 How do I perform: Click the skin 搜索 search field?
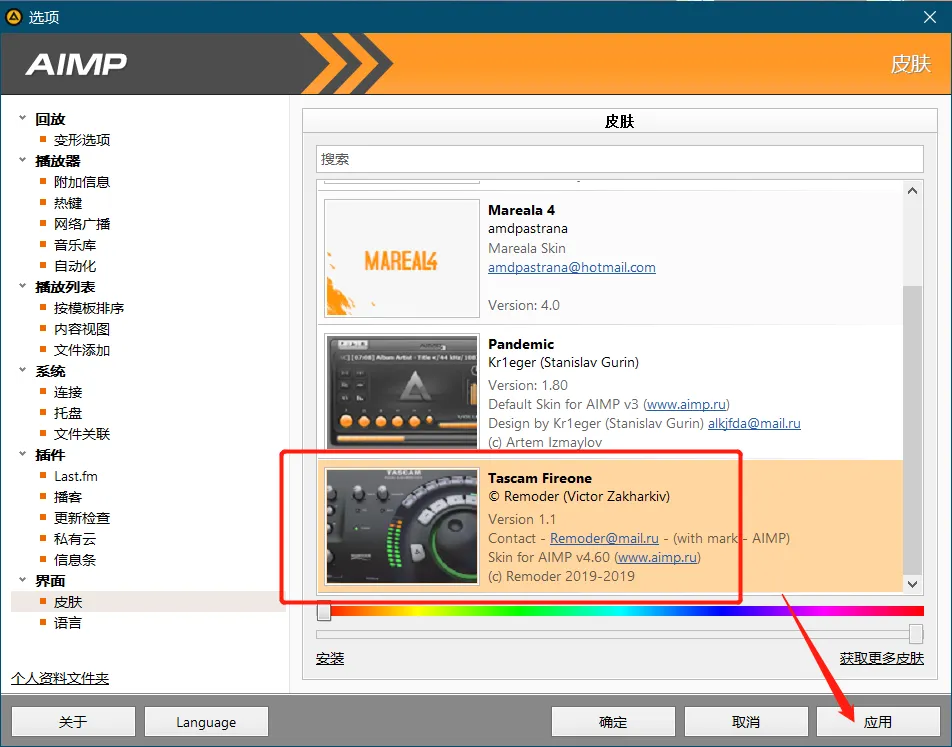(x=620, y=159)
